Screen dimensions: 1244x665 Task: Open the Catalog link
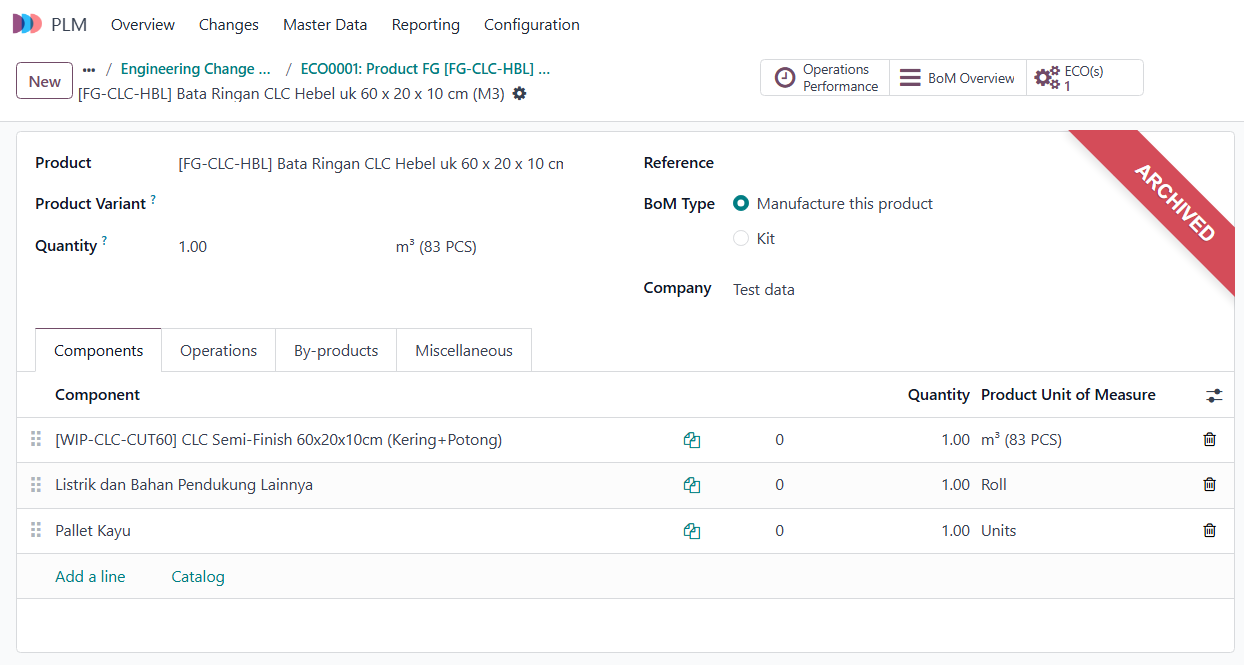(198, 576)
